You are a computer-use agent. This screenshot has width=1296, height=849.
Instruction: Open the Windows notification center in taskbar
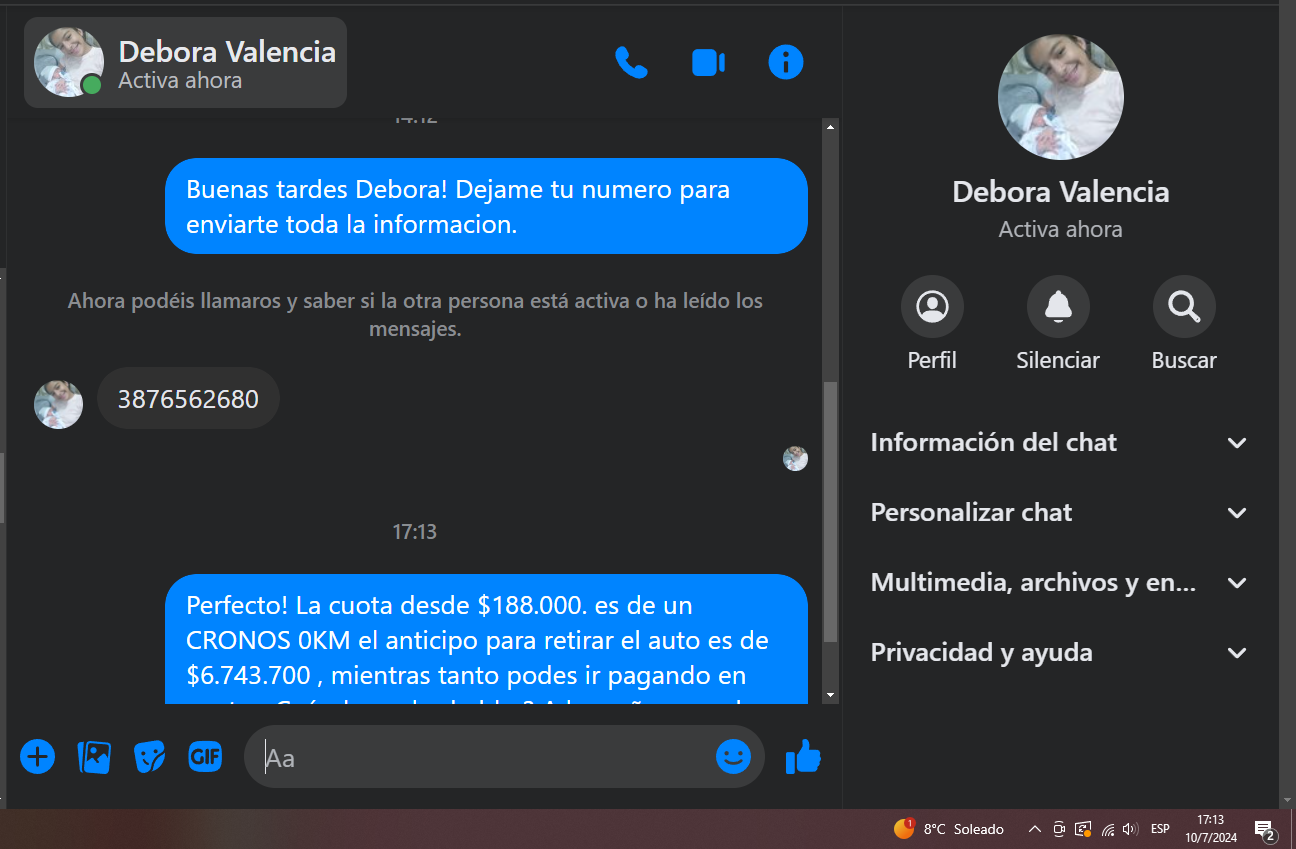pyautogui.click(x=1264, y=829)
